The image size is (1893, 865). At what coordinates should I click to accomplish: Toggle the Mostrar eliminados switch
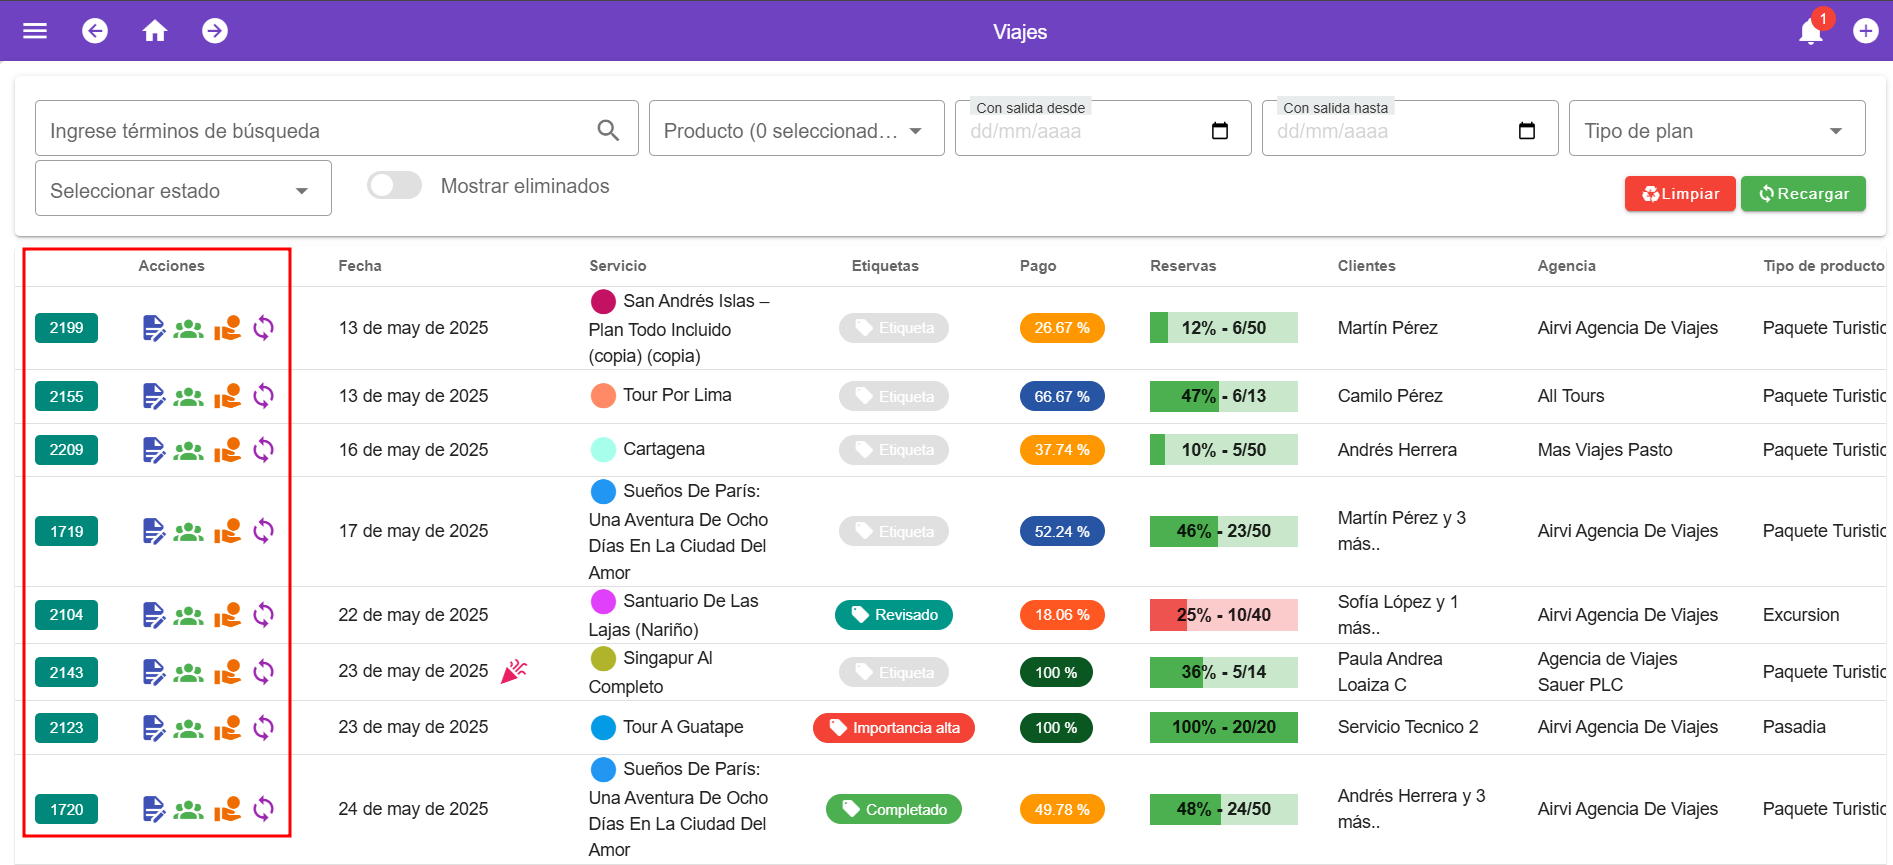394,186
